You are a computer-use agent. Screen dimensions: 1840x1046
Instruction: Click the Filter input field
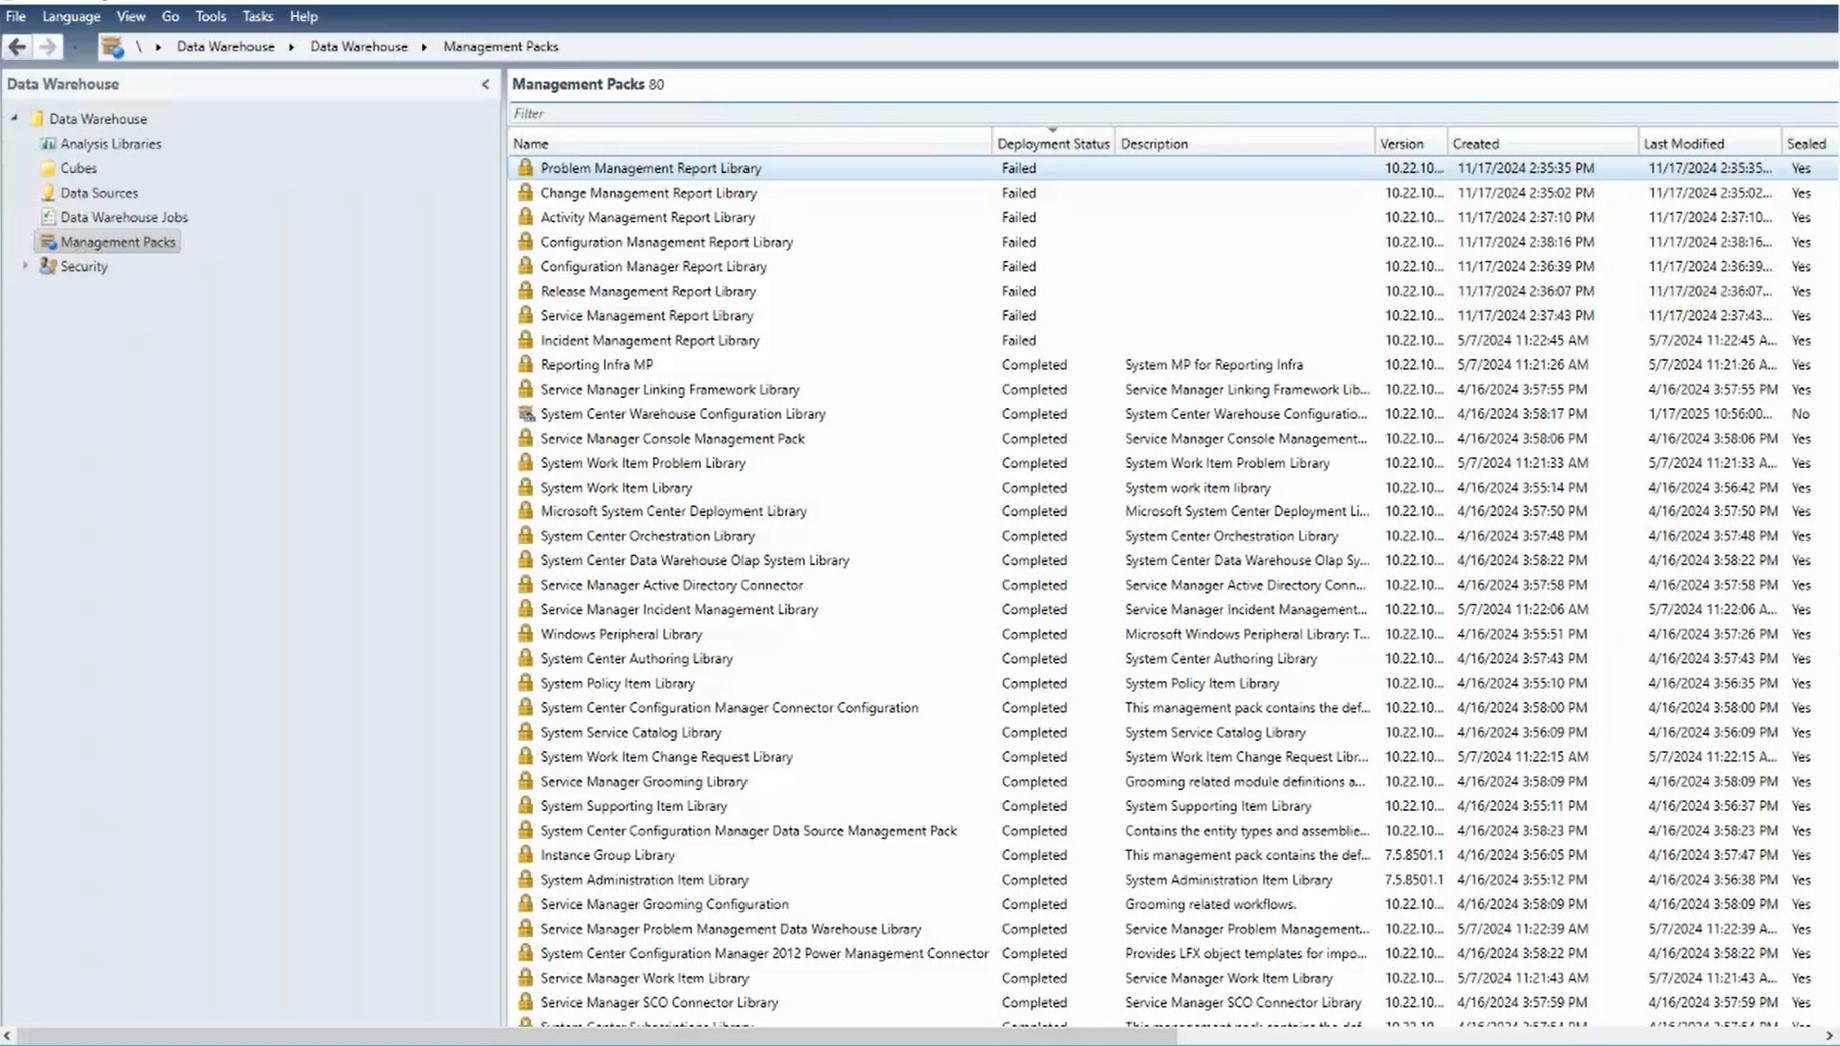click(1173, 113)
